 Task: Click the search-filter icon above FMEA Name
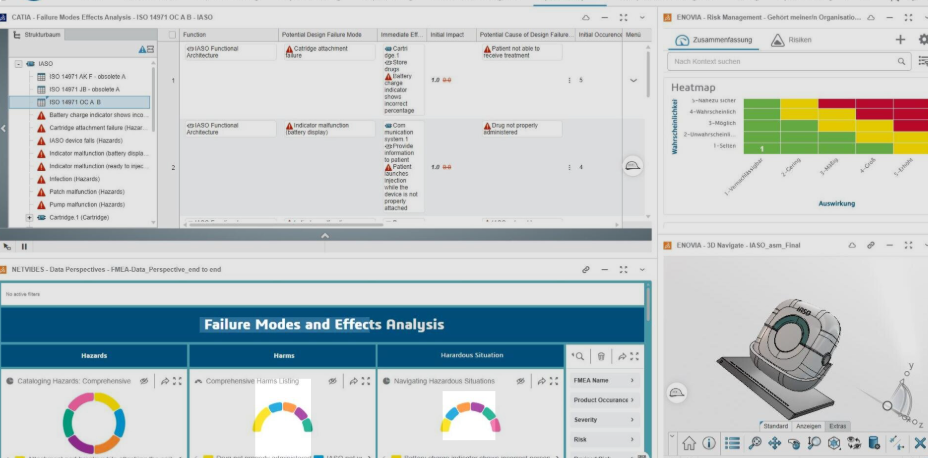pos(578,356)
